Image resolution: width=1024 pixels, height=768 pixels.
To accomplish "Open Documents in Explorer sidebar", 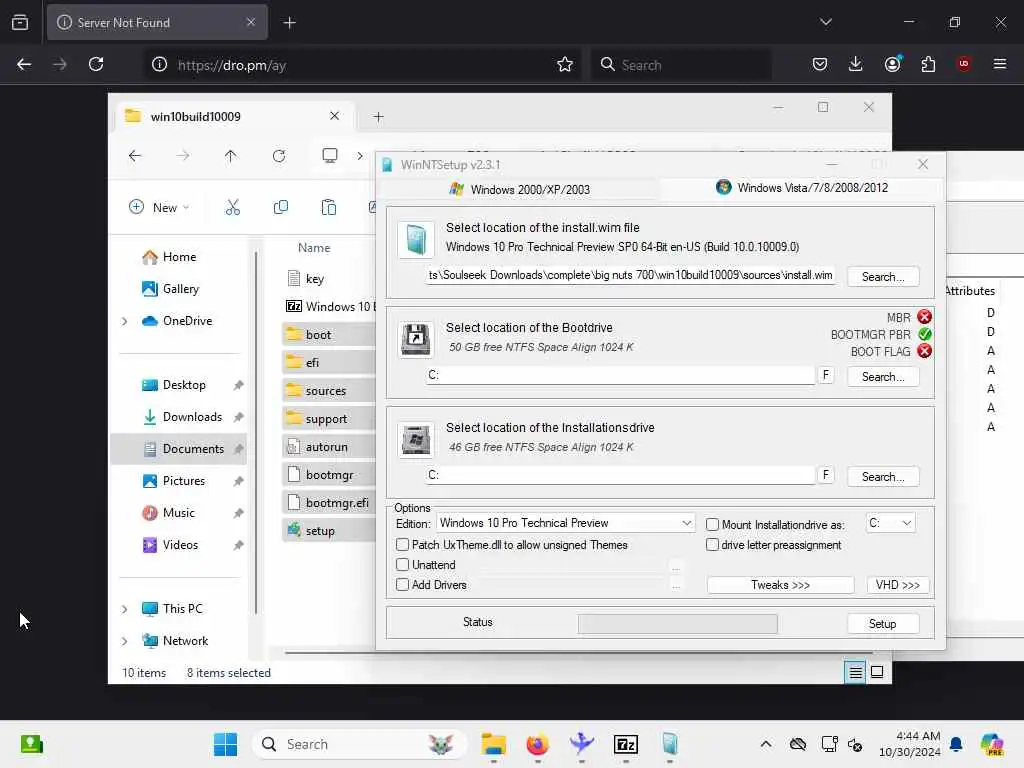I will coord(179,449).
